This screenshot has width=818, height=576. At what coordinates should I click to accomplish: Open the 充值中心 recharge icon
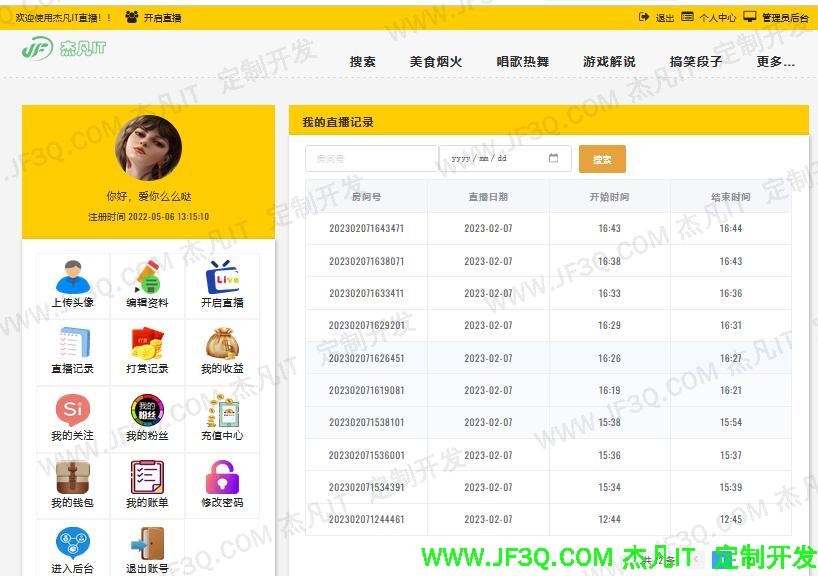coord(221,411)
